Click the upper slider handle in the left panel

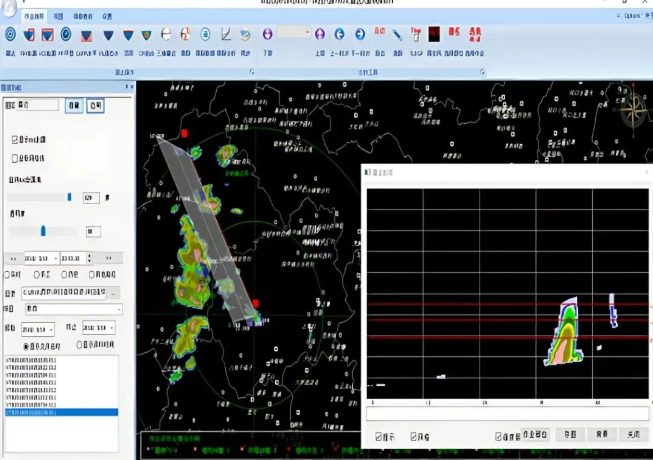pos(69,197)
